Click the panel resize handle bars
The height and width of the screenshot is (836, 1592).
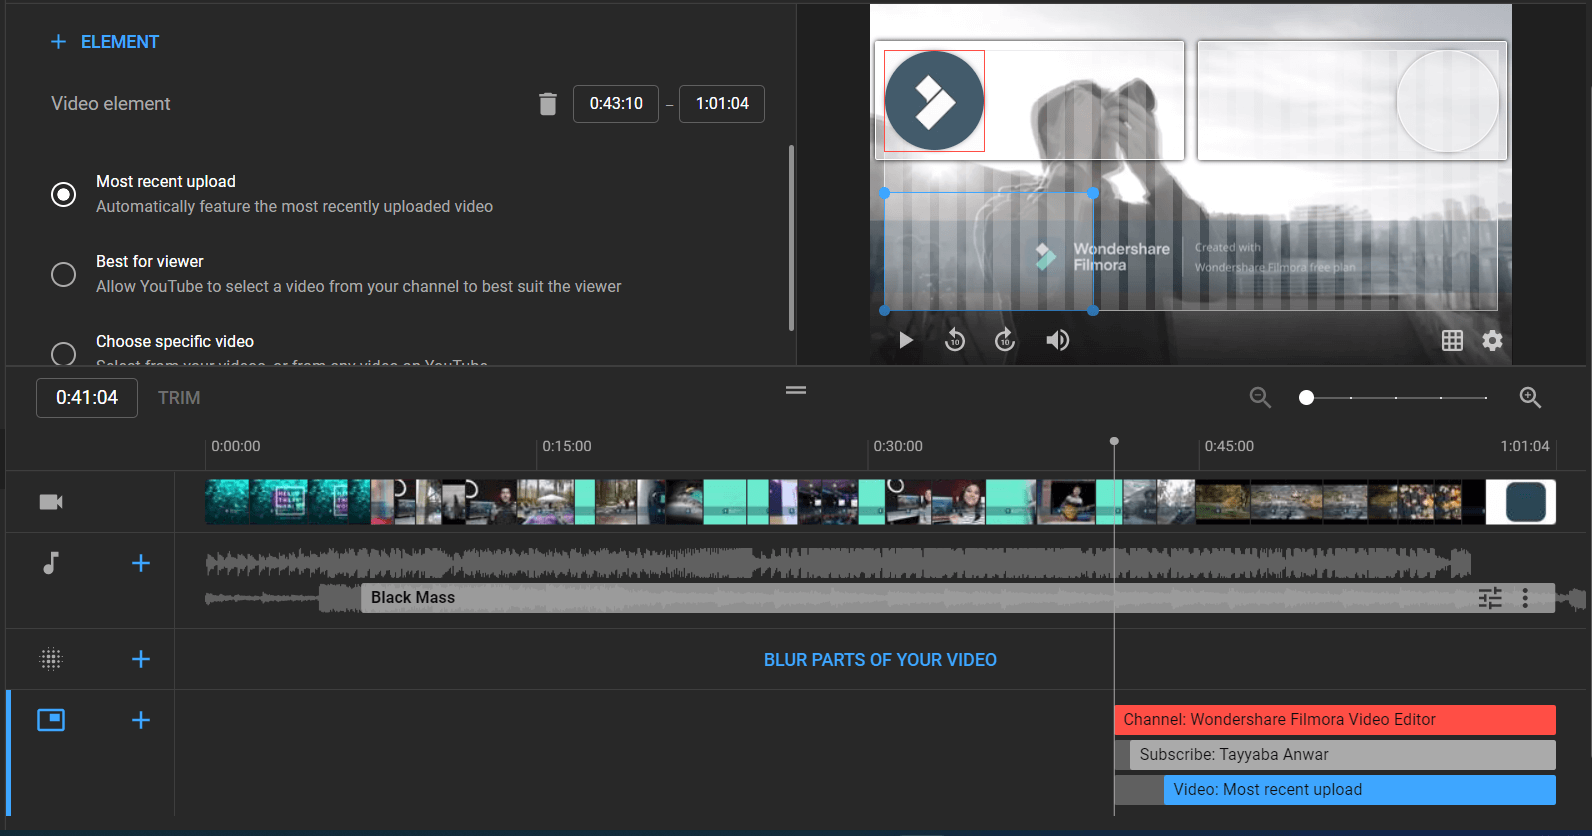[x=796, y=390]
